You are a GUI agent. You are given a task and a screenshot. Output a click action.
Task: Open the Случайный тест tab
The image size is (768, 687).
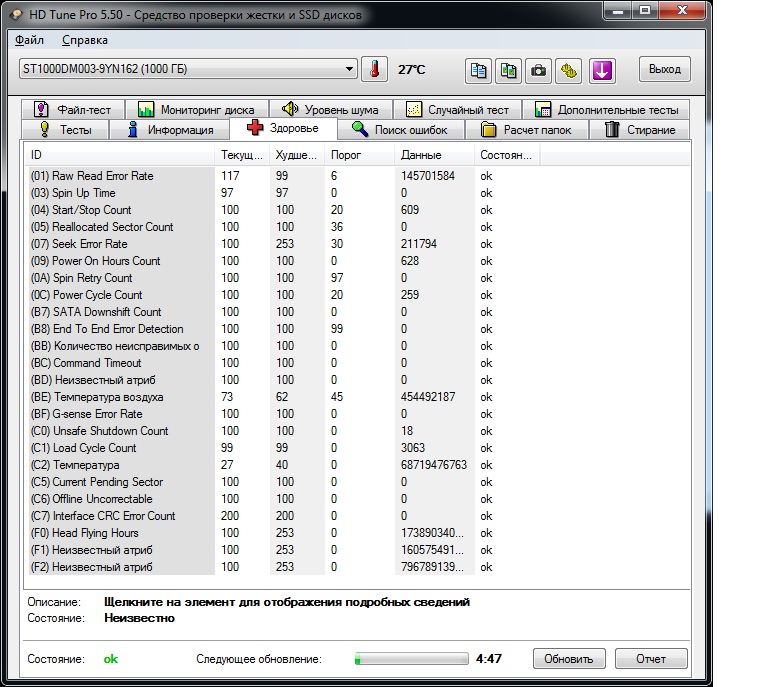458,109
